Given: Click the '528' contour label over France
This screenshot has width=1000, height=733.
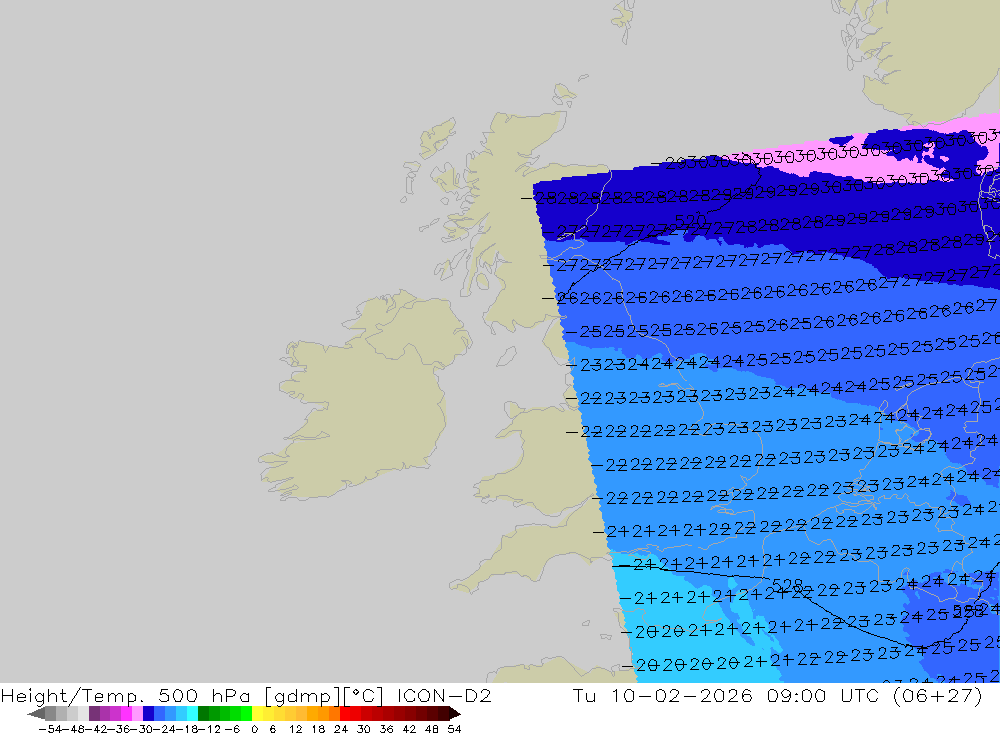Looking at the screenshot, I should [x=788, y=584].
